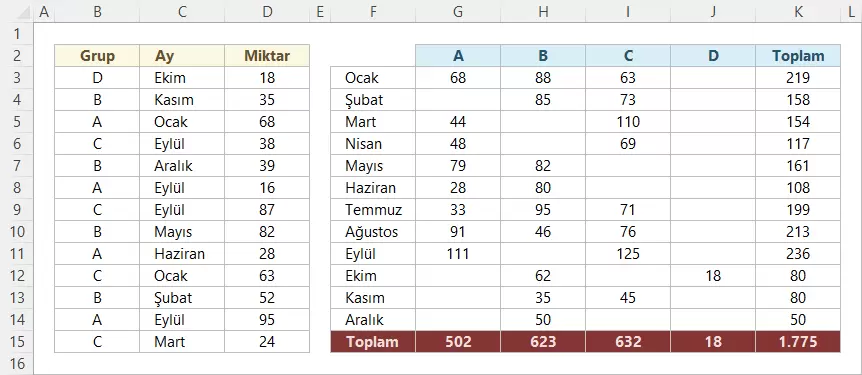Select cell showing 236 in Toplam column
The height and width of the screenshot is (375, 862).
tap(798, 253)
